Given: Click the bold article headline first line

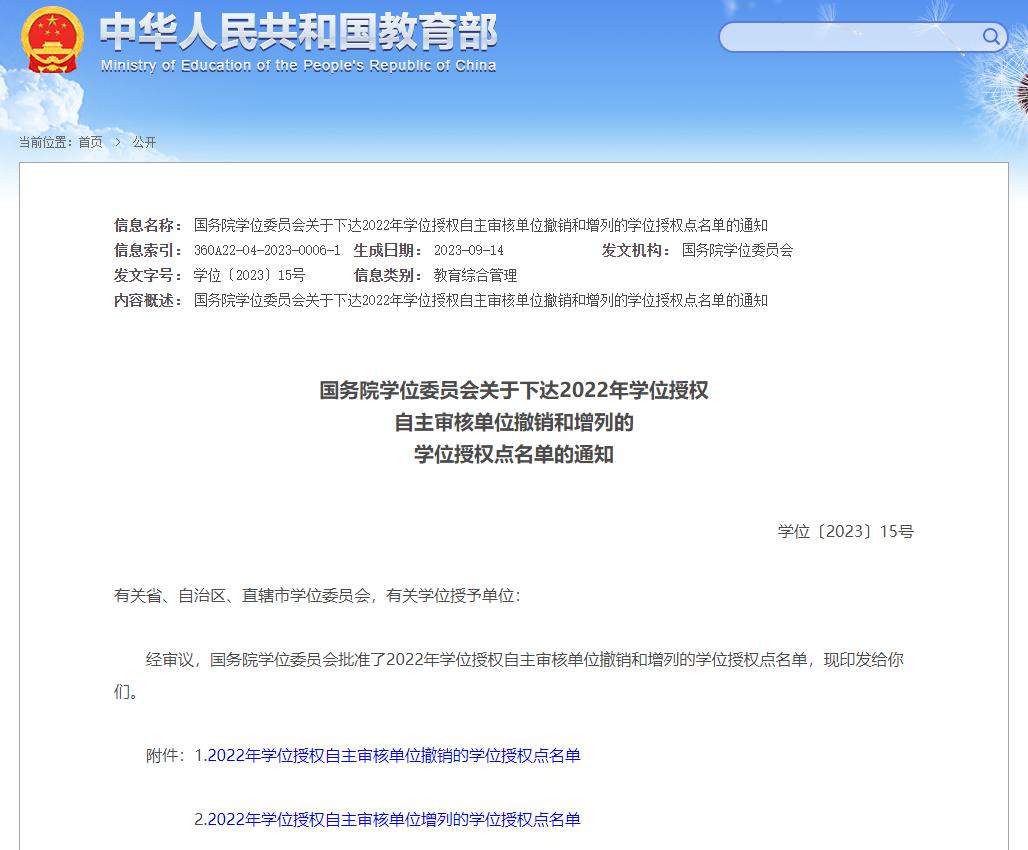Looking at the screenshot, I should [x=514, y=390].
